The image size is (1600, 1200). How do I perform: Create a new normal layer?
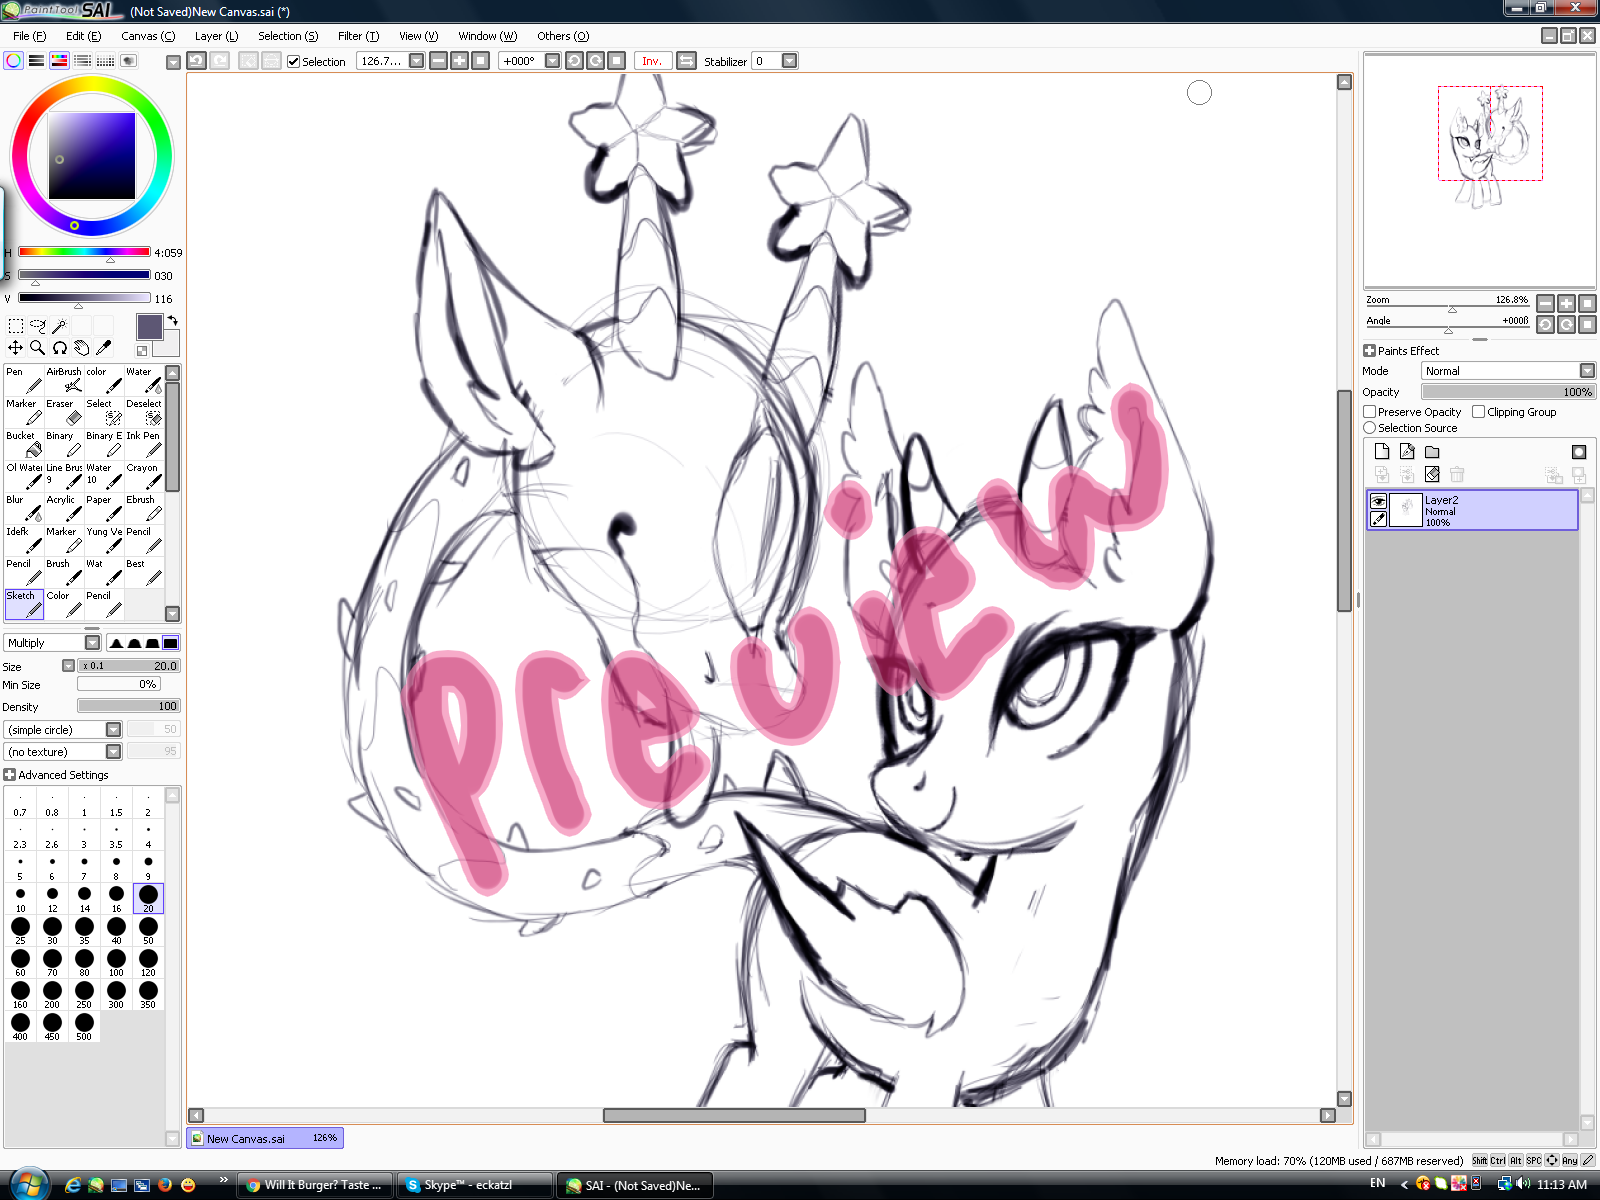tap(1382, 452)
